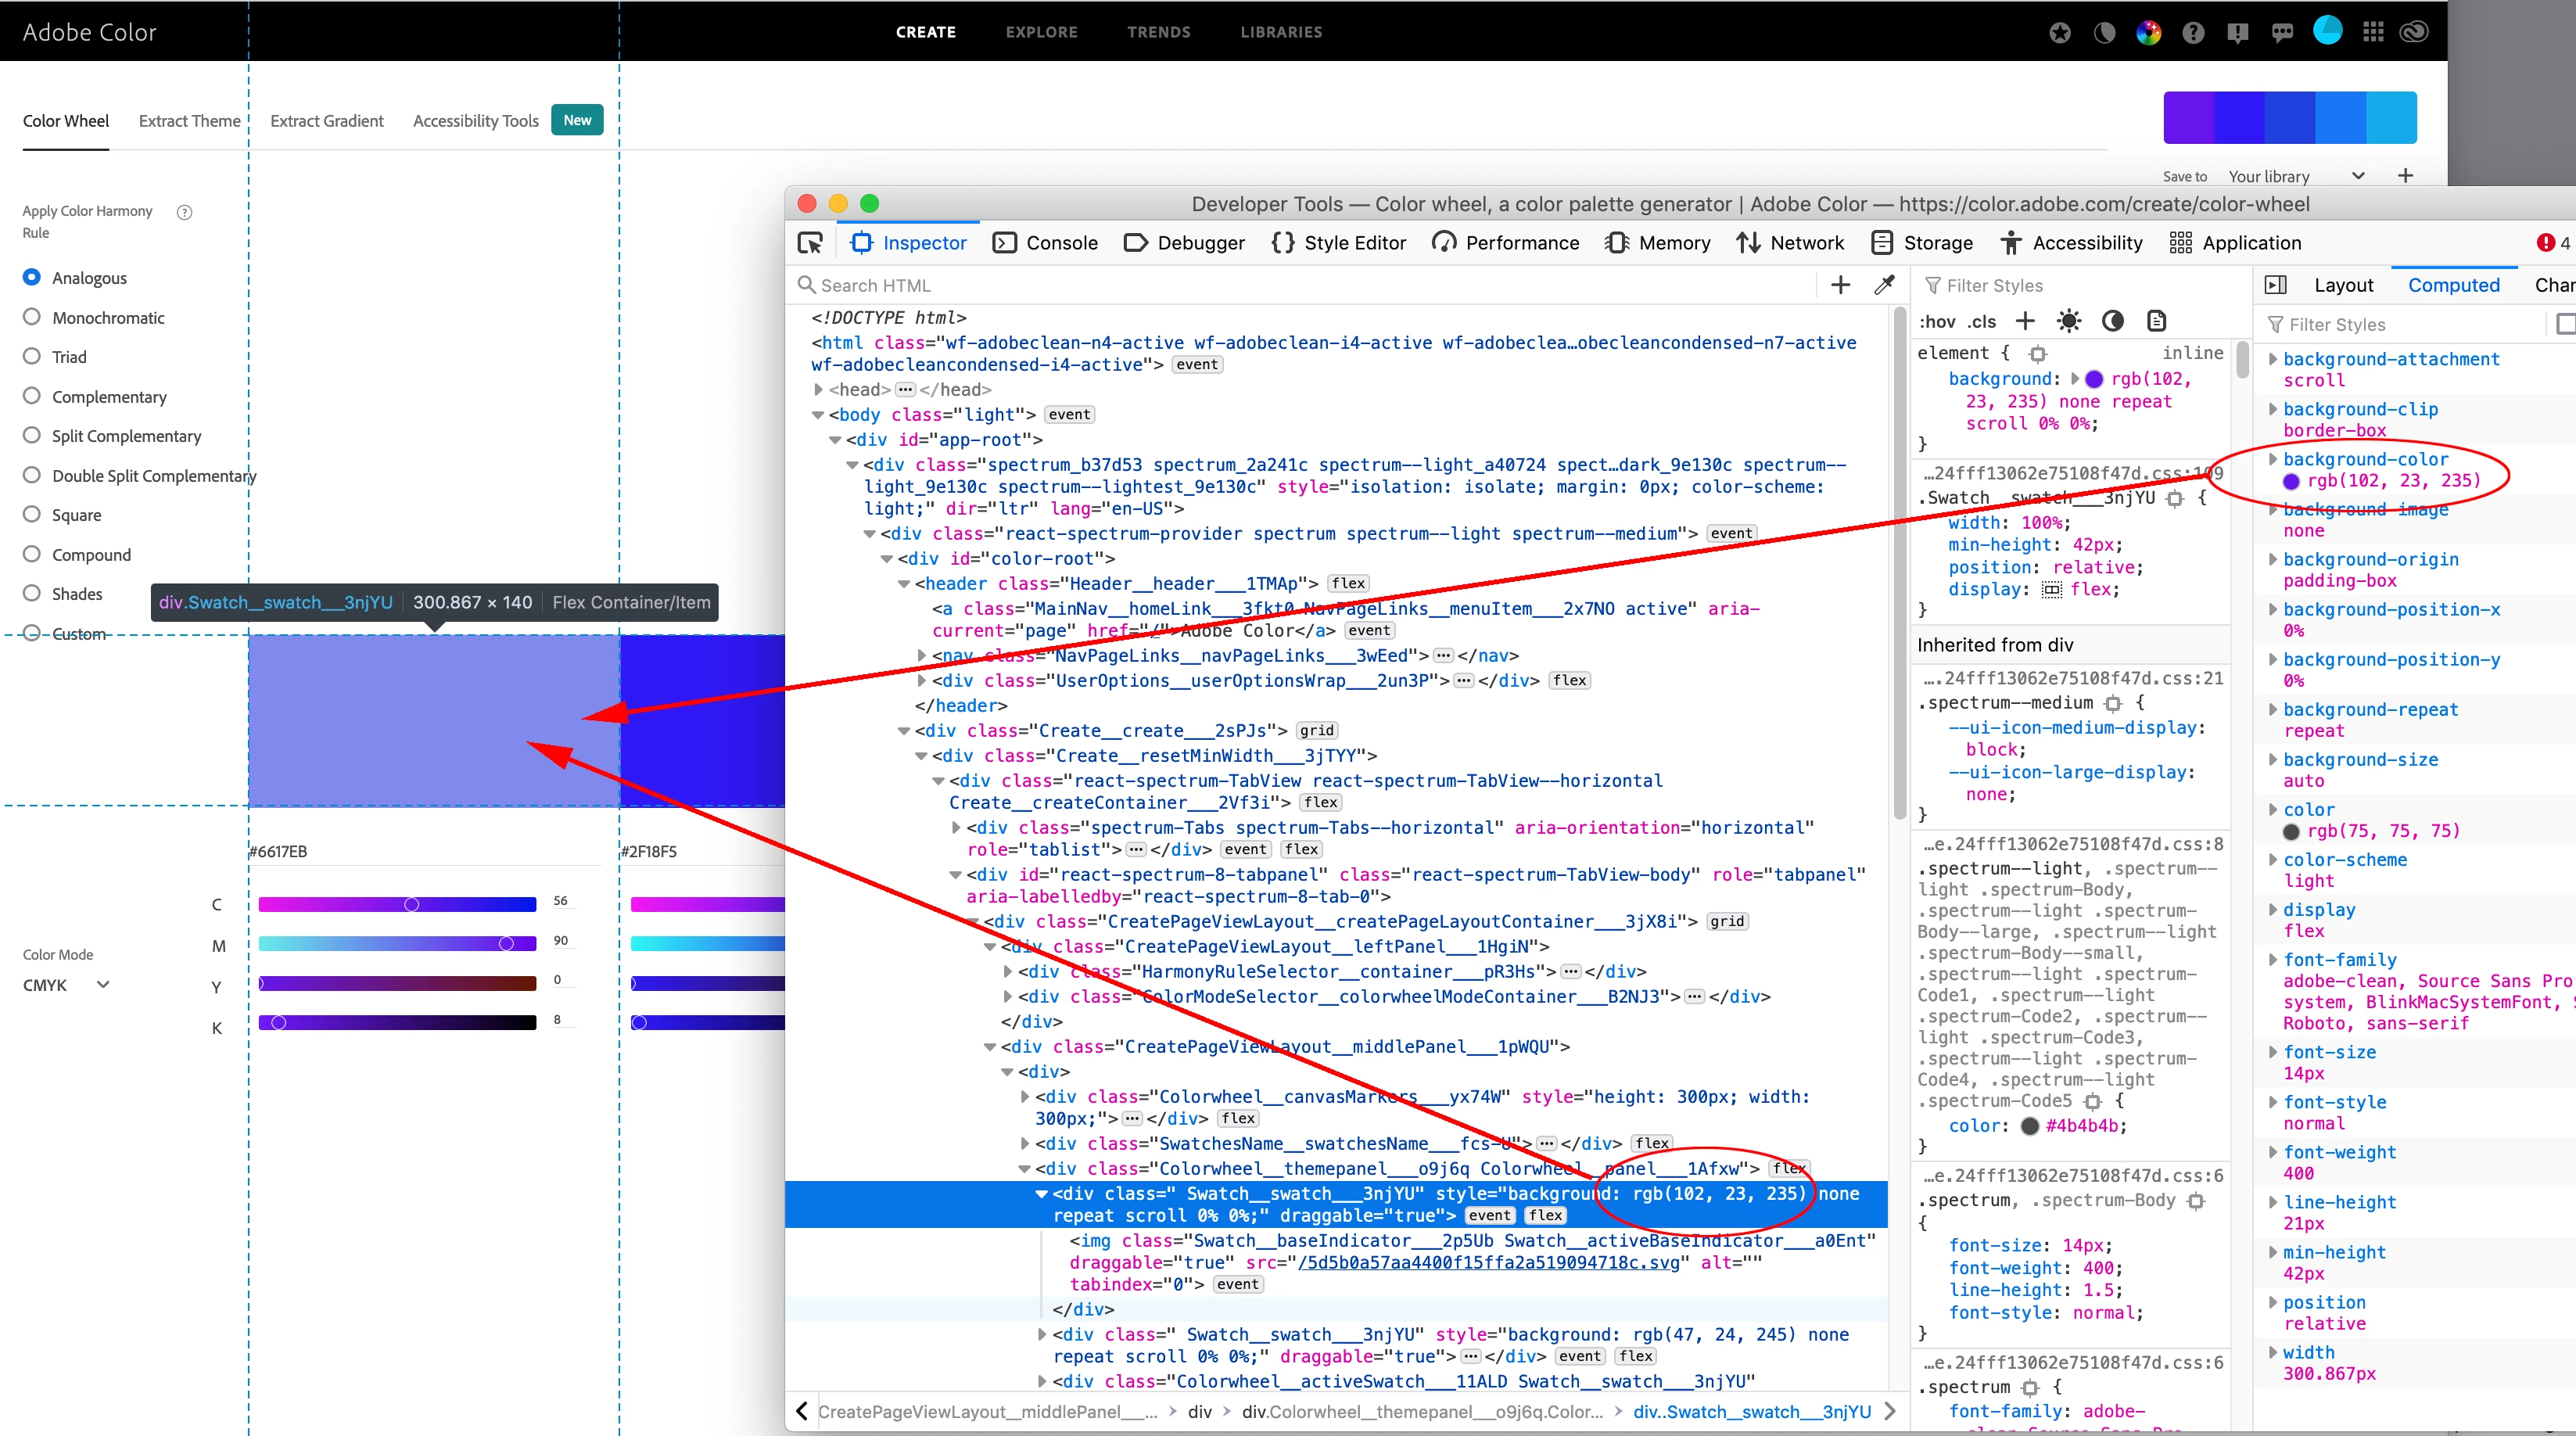Image resolution: width=2576 pixels, height=1436 pixels.
Task: Open the help question mark icon in header
Action: [x=2193, y=33]
